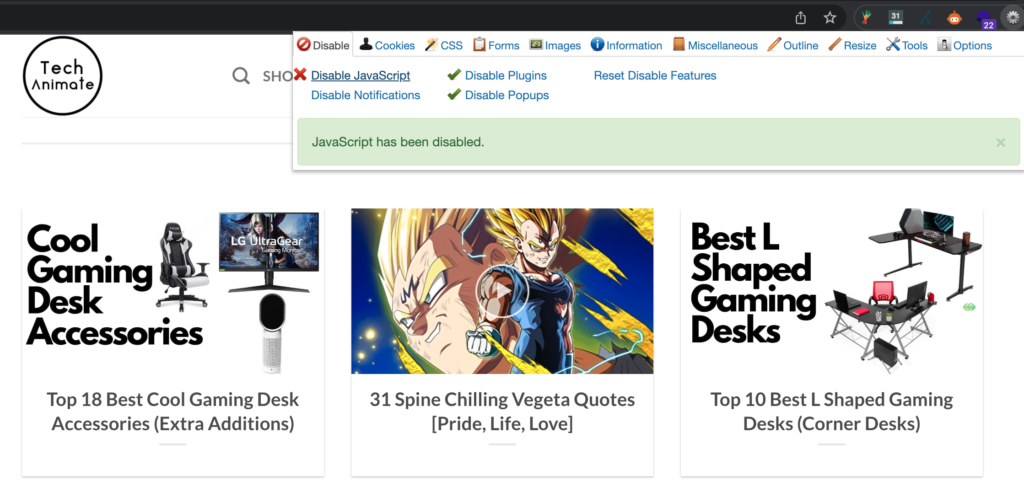
Task: Click the extension with 22 badge
Action: [984, 18]
